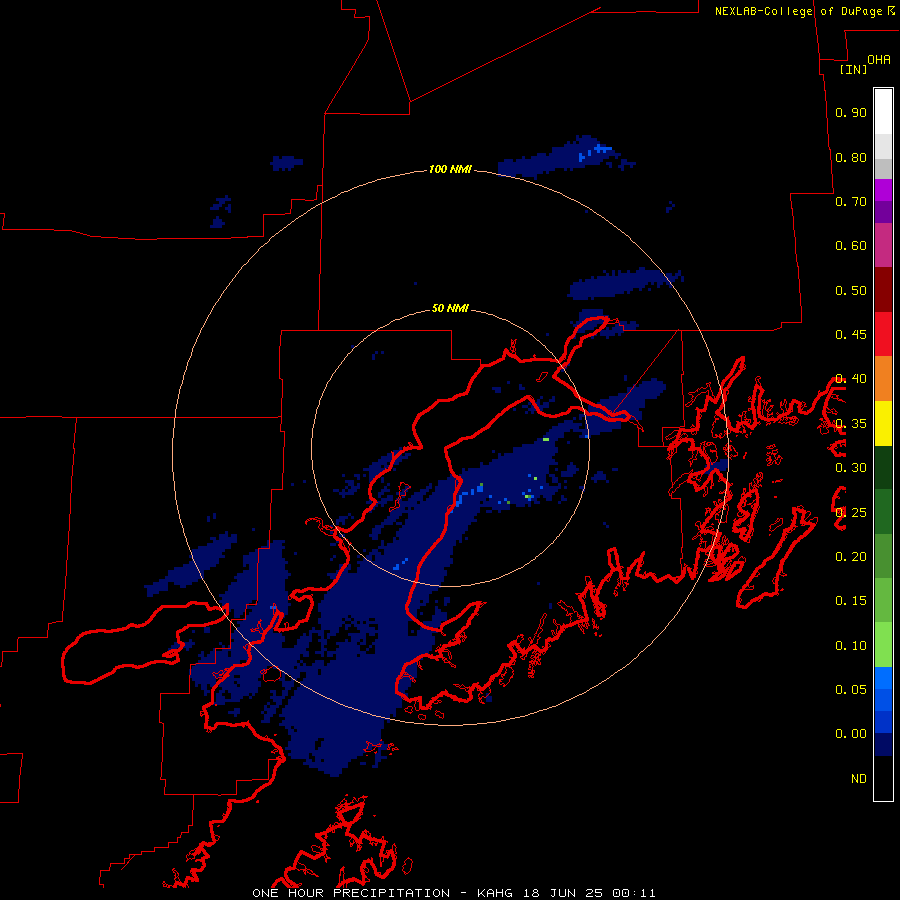This screenshot has height=900, width=900.
Task: Click the 0.00 legend value
Action: coord(851,734)
